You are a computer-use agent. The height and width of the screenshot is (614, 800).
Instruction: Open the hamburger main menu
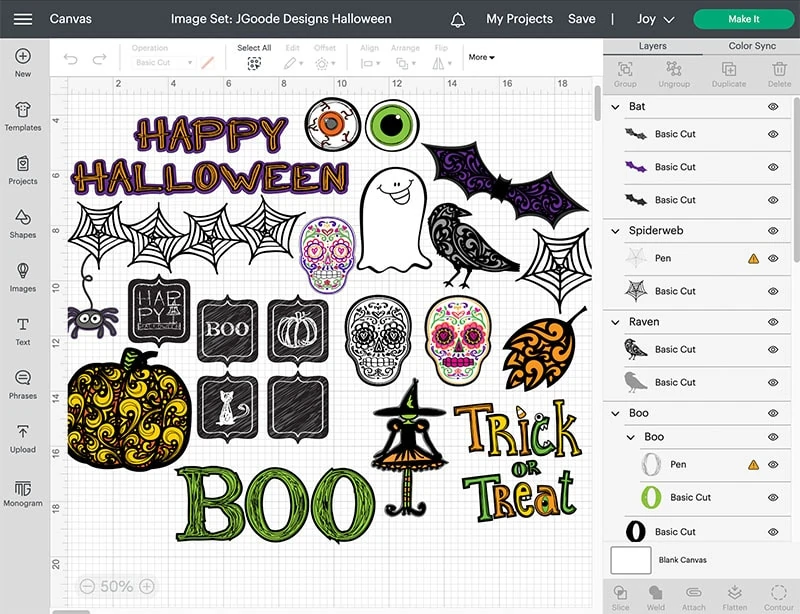[22, 19]
